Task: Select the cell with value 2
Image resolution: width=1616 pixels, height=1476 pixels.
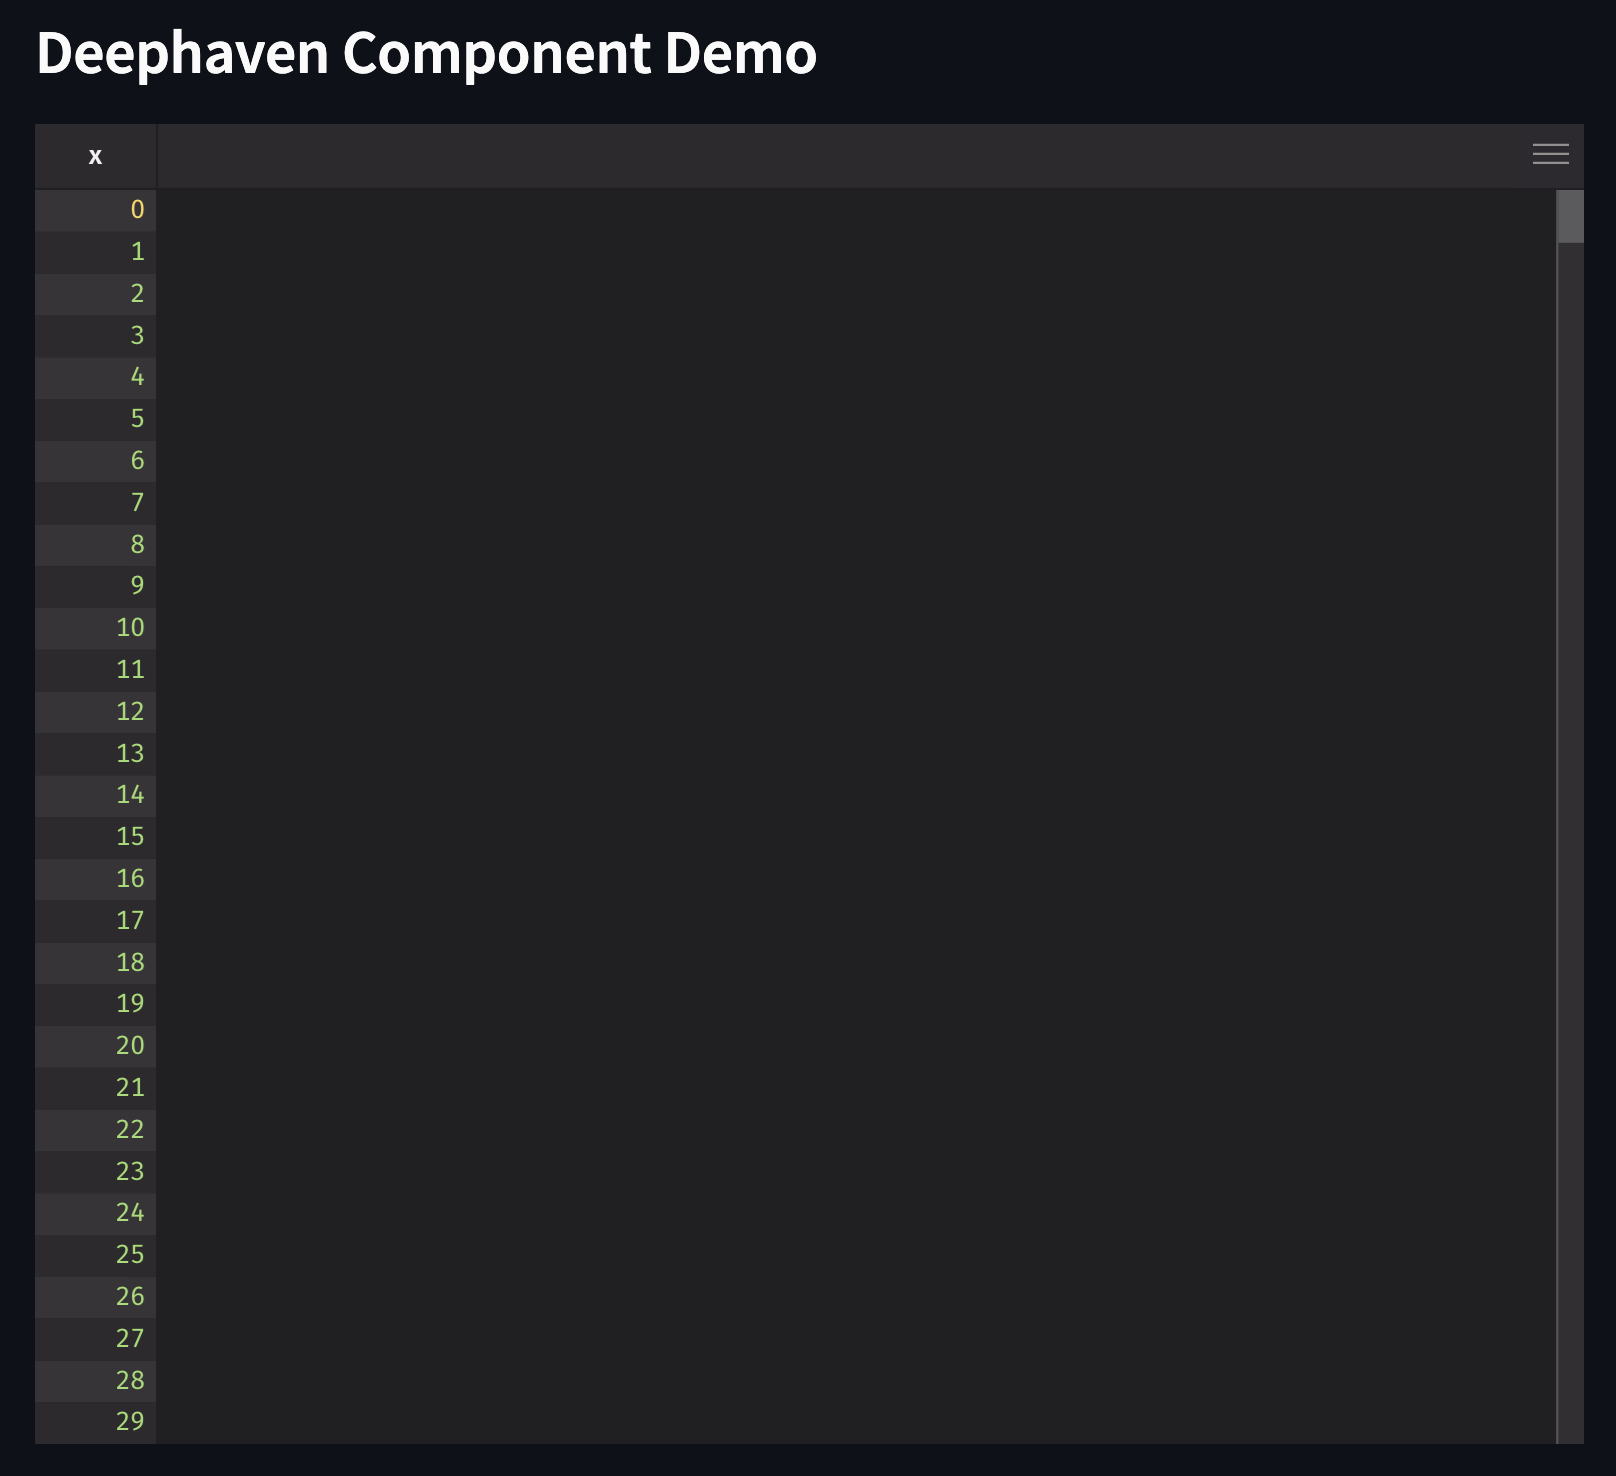Action: tap(96, 294)
